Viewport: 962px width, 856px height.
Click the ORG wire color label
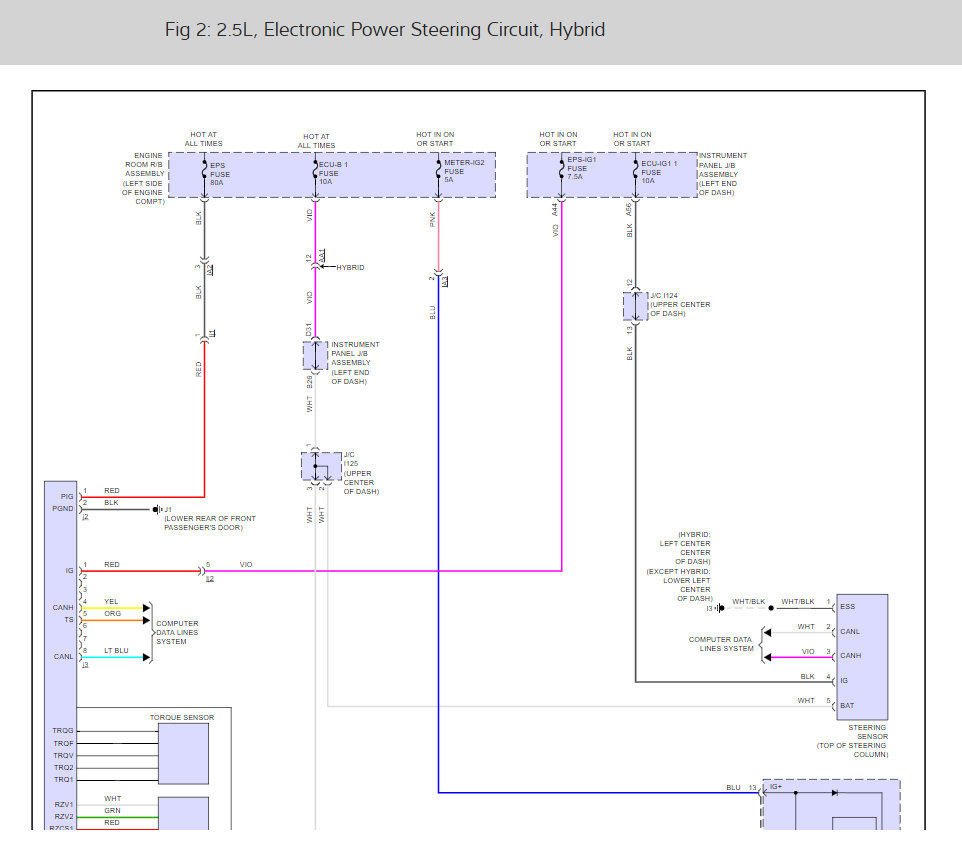112,614
